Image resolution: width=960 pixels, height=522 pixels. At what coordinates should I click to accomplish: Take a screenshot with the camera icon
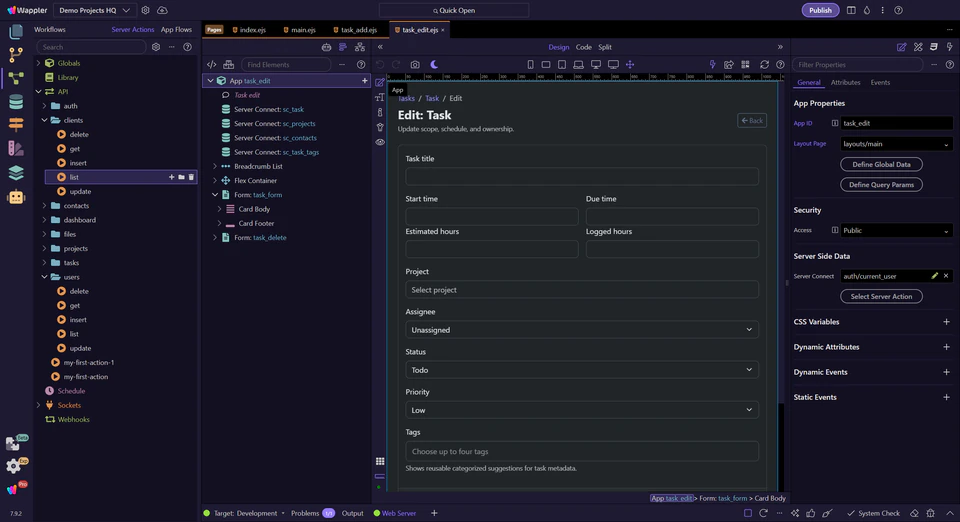click(x=415, y=64)
